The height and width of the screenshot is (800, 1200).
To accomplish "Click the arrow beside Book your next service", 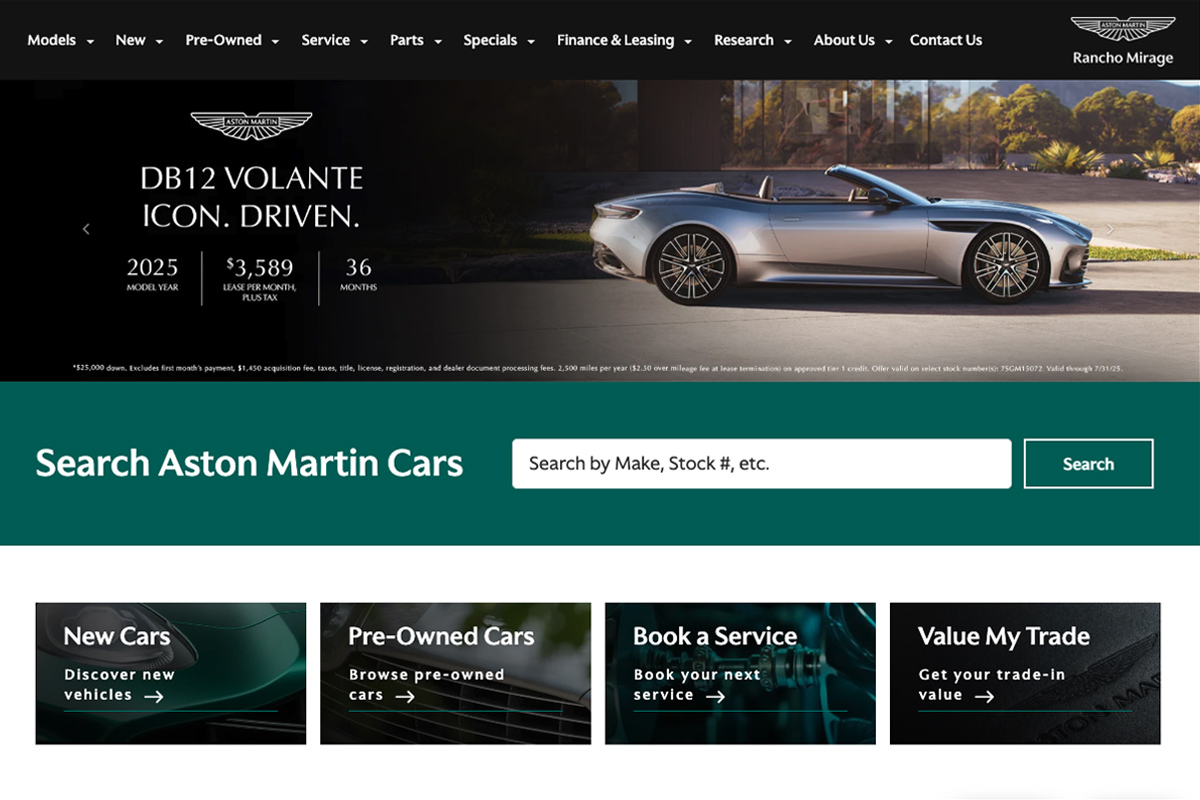I will click(715, 696).
